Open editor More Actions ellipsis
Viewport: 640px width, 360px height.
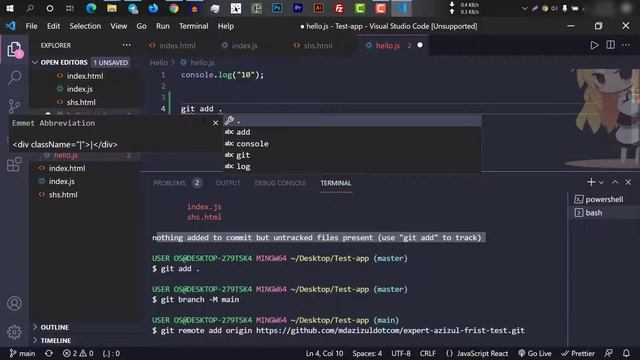tap(626, 45)
